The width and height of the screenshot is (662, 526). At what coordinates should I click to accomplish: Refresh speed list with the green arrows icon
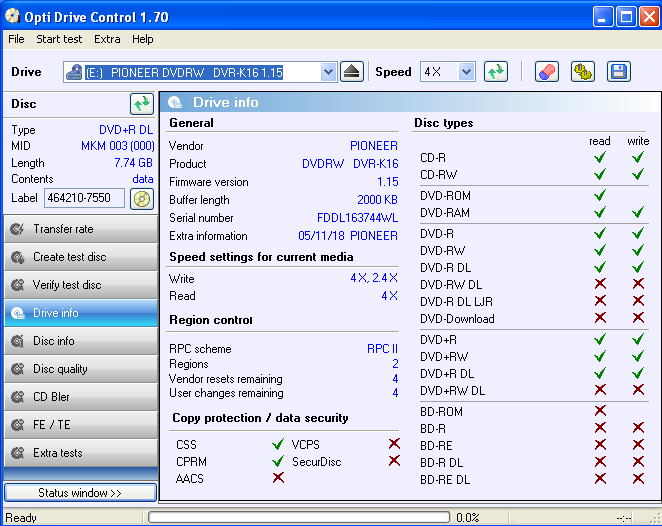496,72
